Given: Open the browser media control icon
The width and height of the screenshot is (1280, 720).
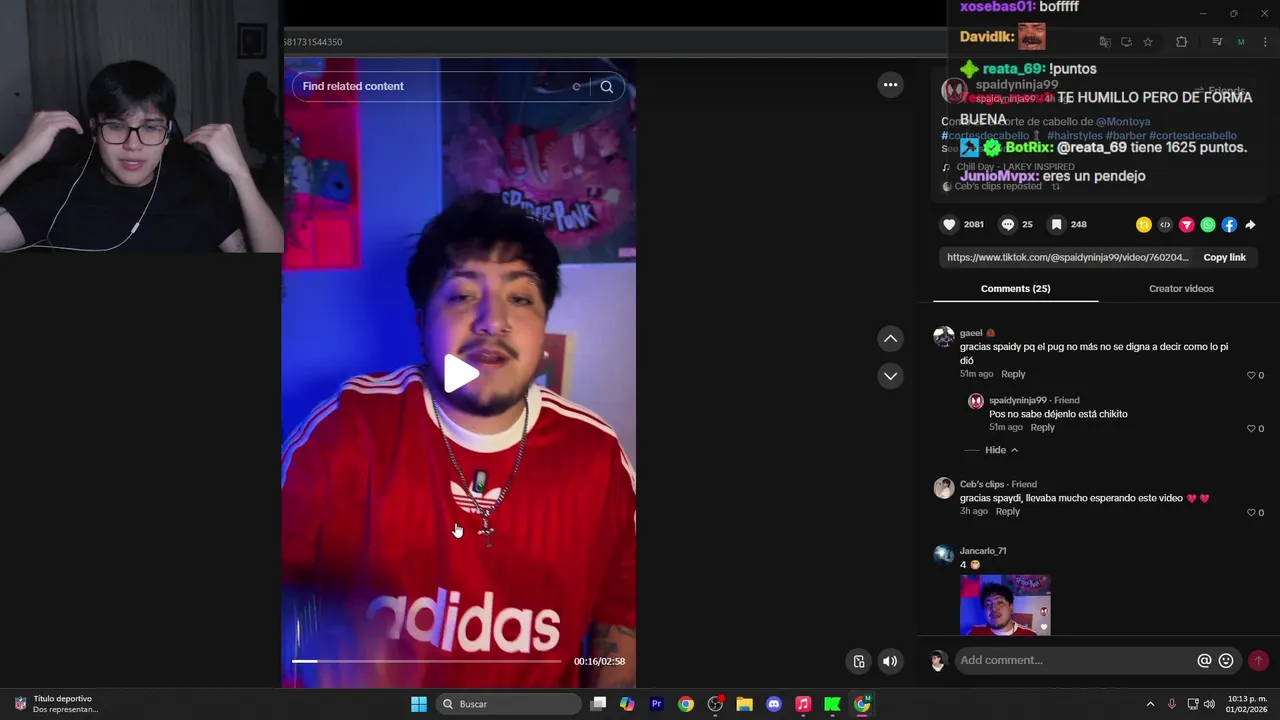Looking at the screenshot, I should (x=1217, y=42).
